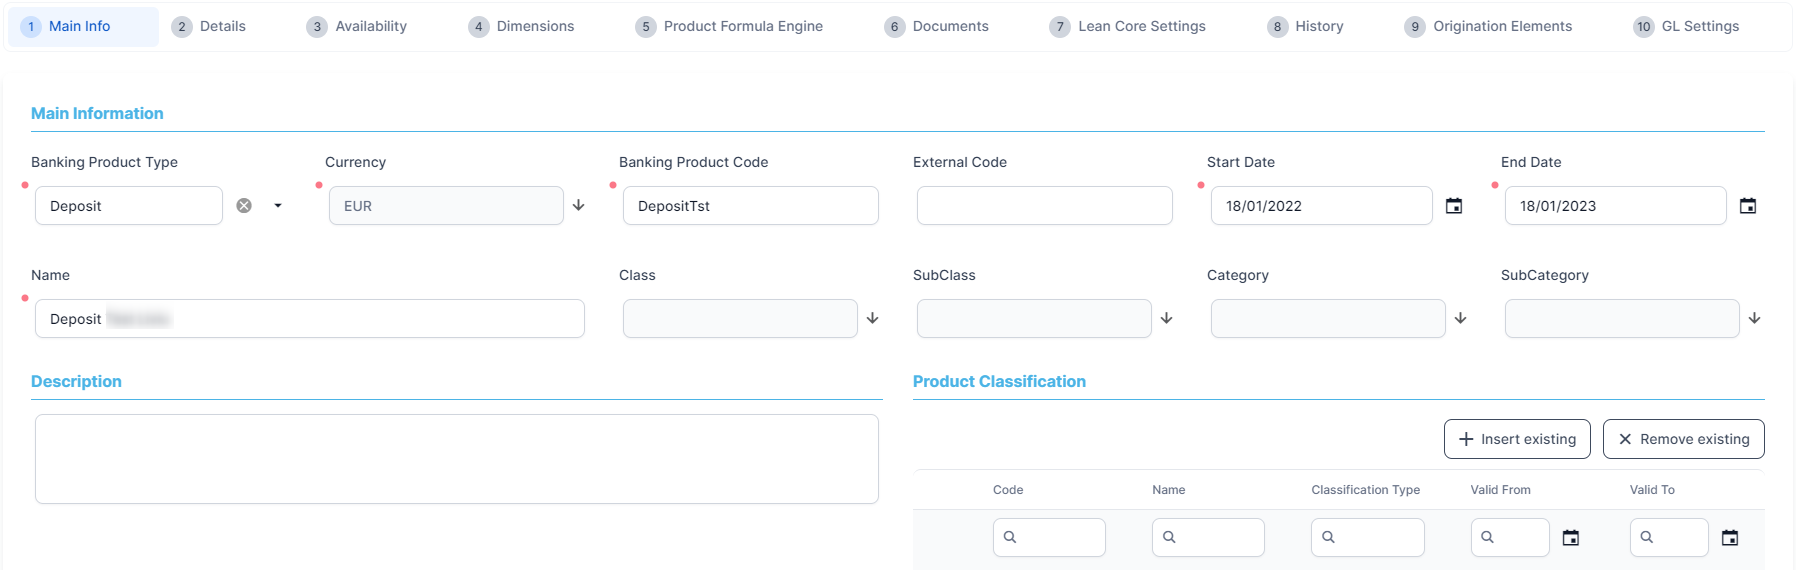The width and height of the screenshot is (1796, 570).
Task: Focus the Classification Type search filter
Action: [x=1376, y=538]
